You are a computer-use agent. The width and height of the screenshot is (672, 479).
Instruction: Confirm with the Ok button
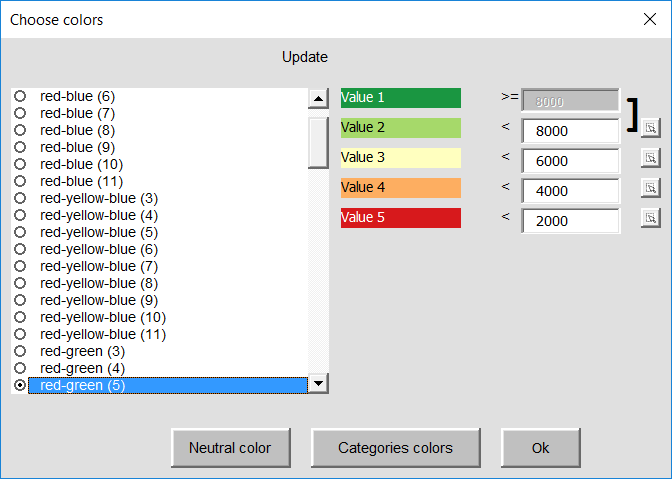pyautogui.click(x=540, y=448)
